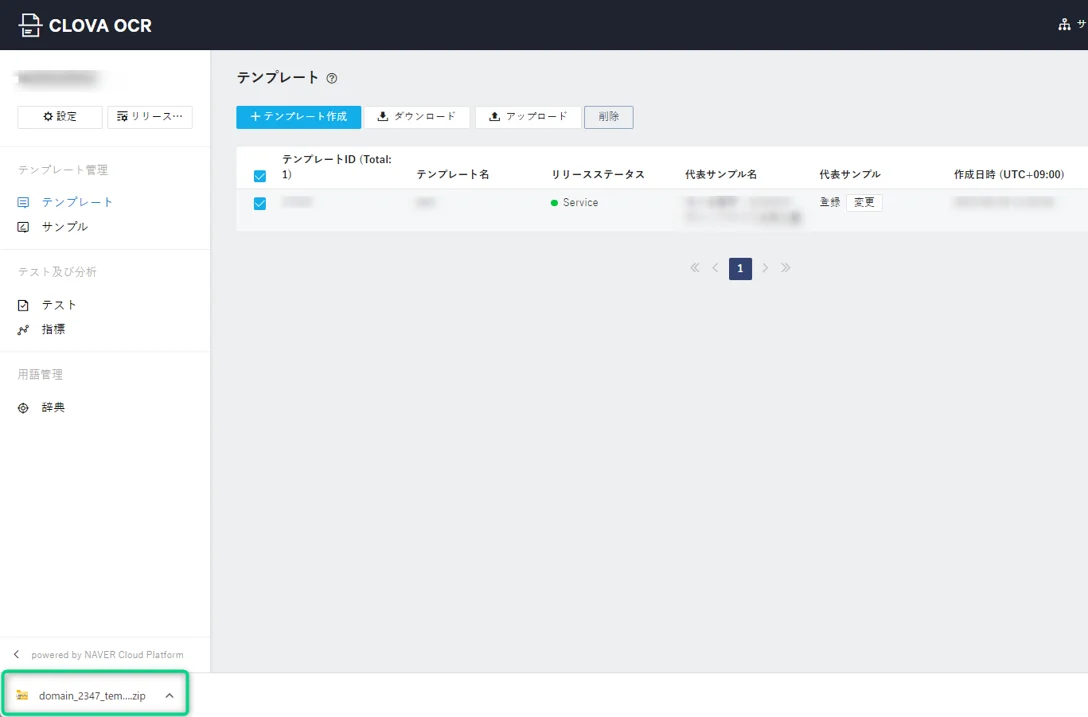1088x717 pixels.
Task: Open the downloaded domain_2347 zip file
Action: 91,696
